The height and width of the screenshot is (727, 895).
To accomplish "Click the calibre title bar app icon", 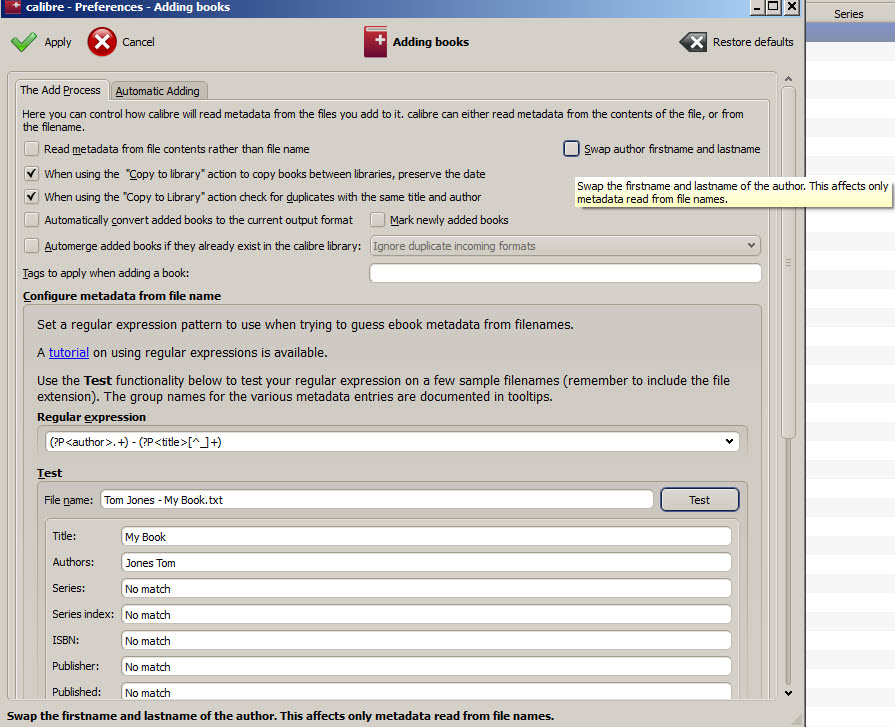I will (x=13, y=7).
